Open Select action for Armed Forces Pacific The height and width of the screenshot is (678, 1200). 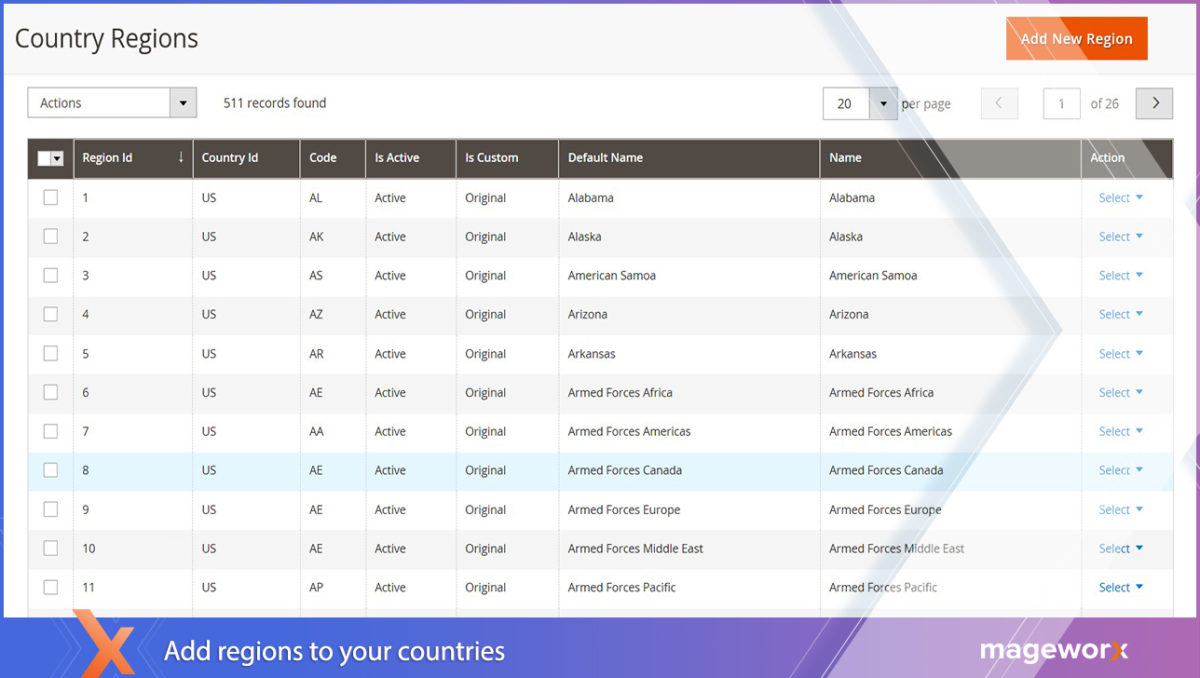(1120, 588)
